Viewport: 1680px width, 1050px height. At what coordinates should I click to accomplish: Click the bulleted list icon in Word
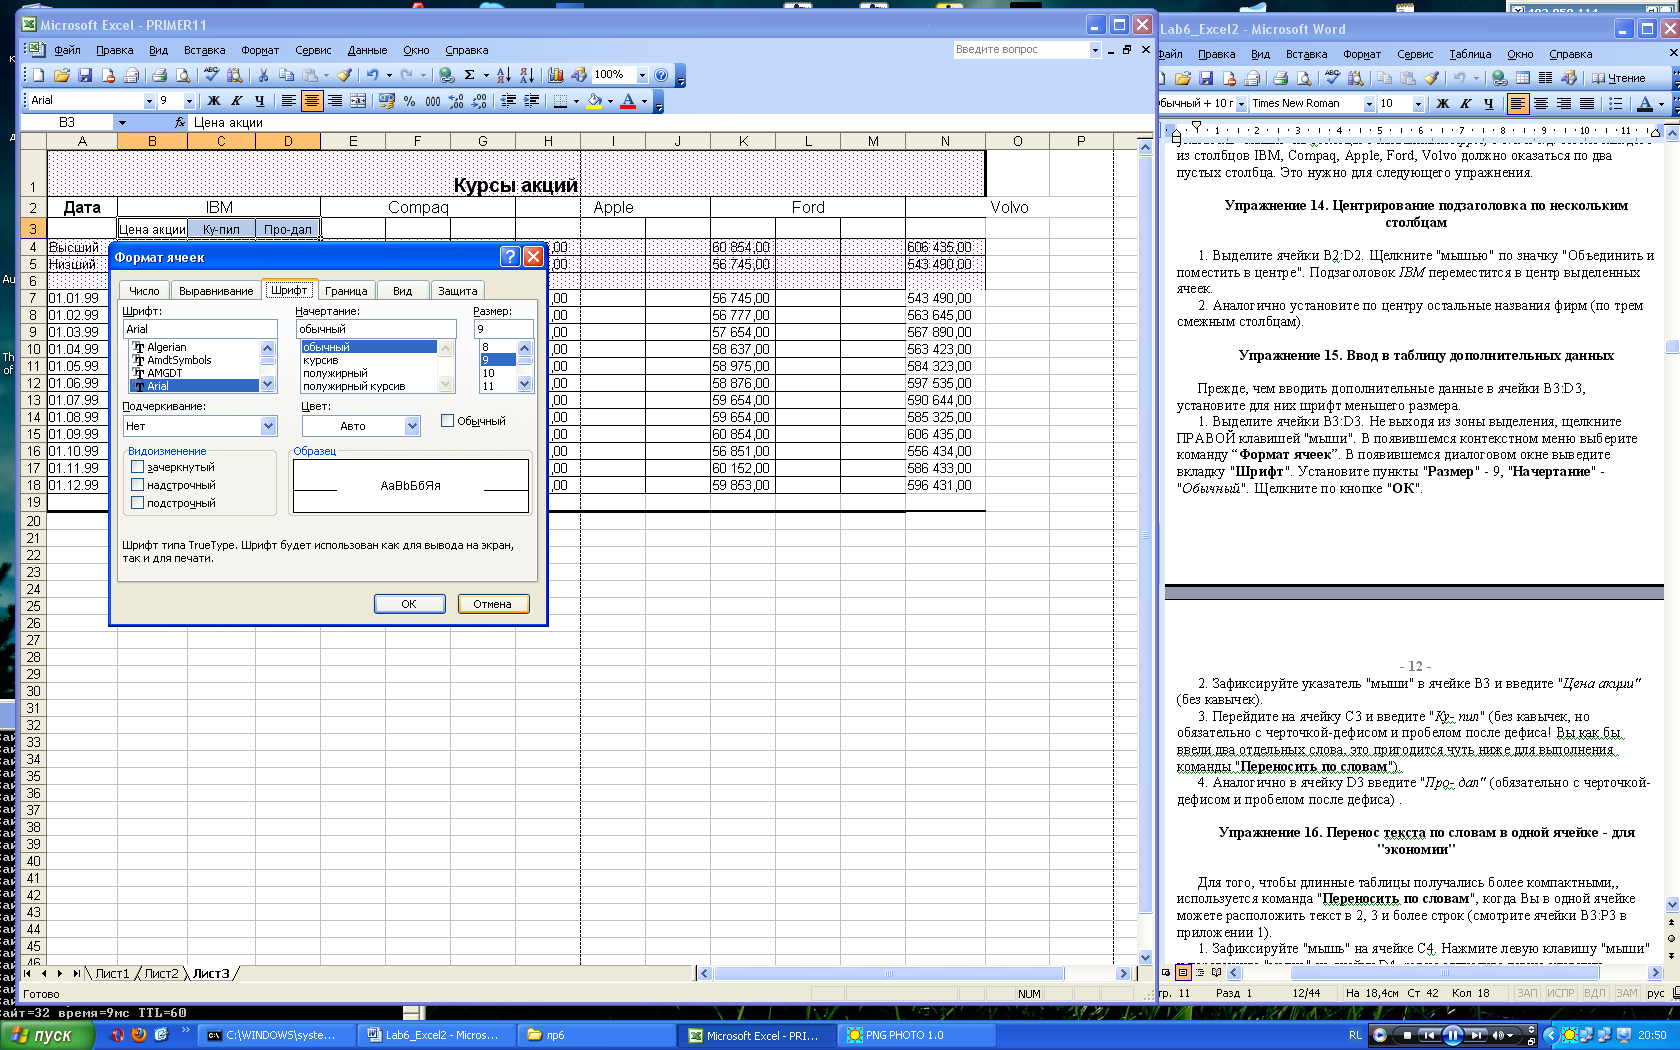tap(1616, 104)
